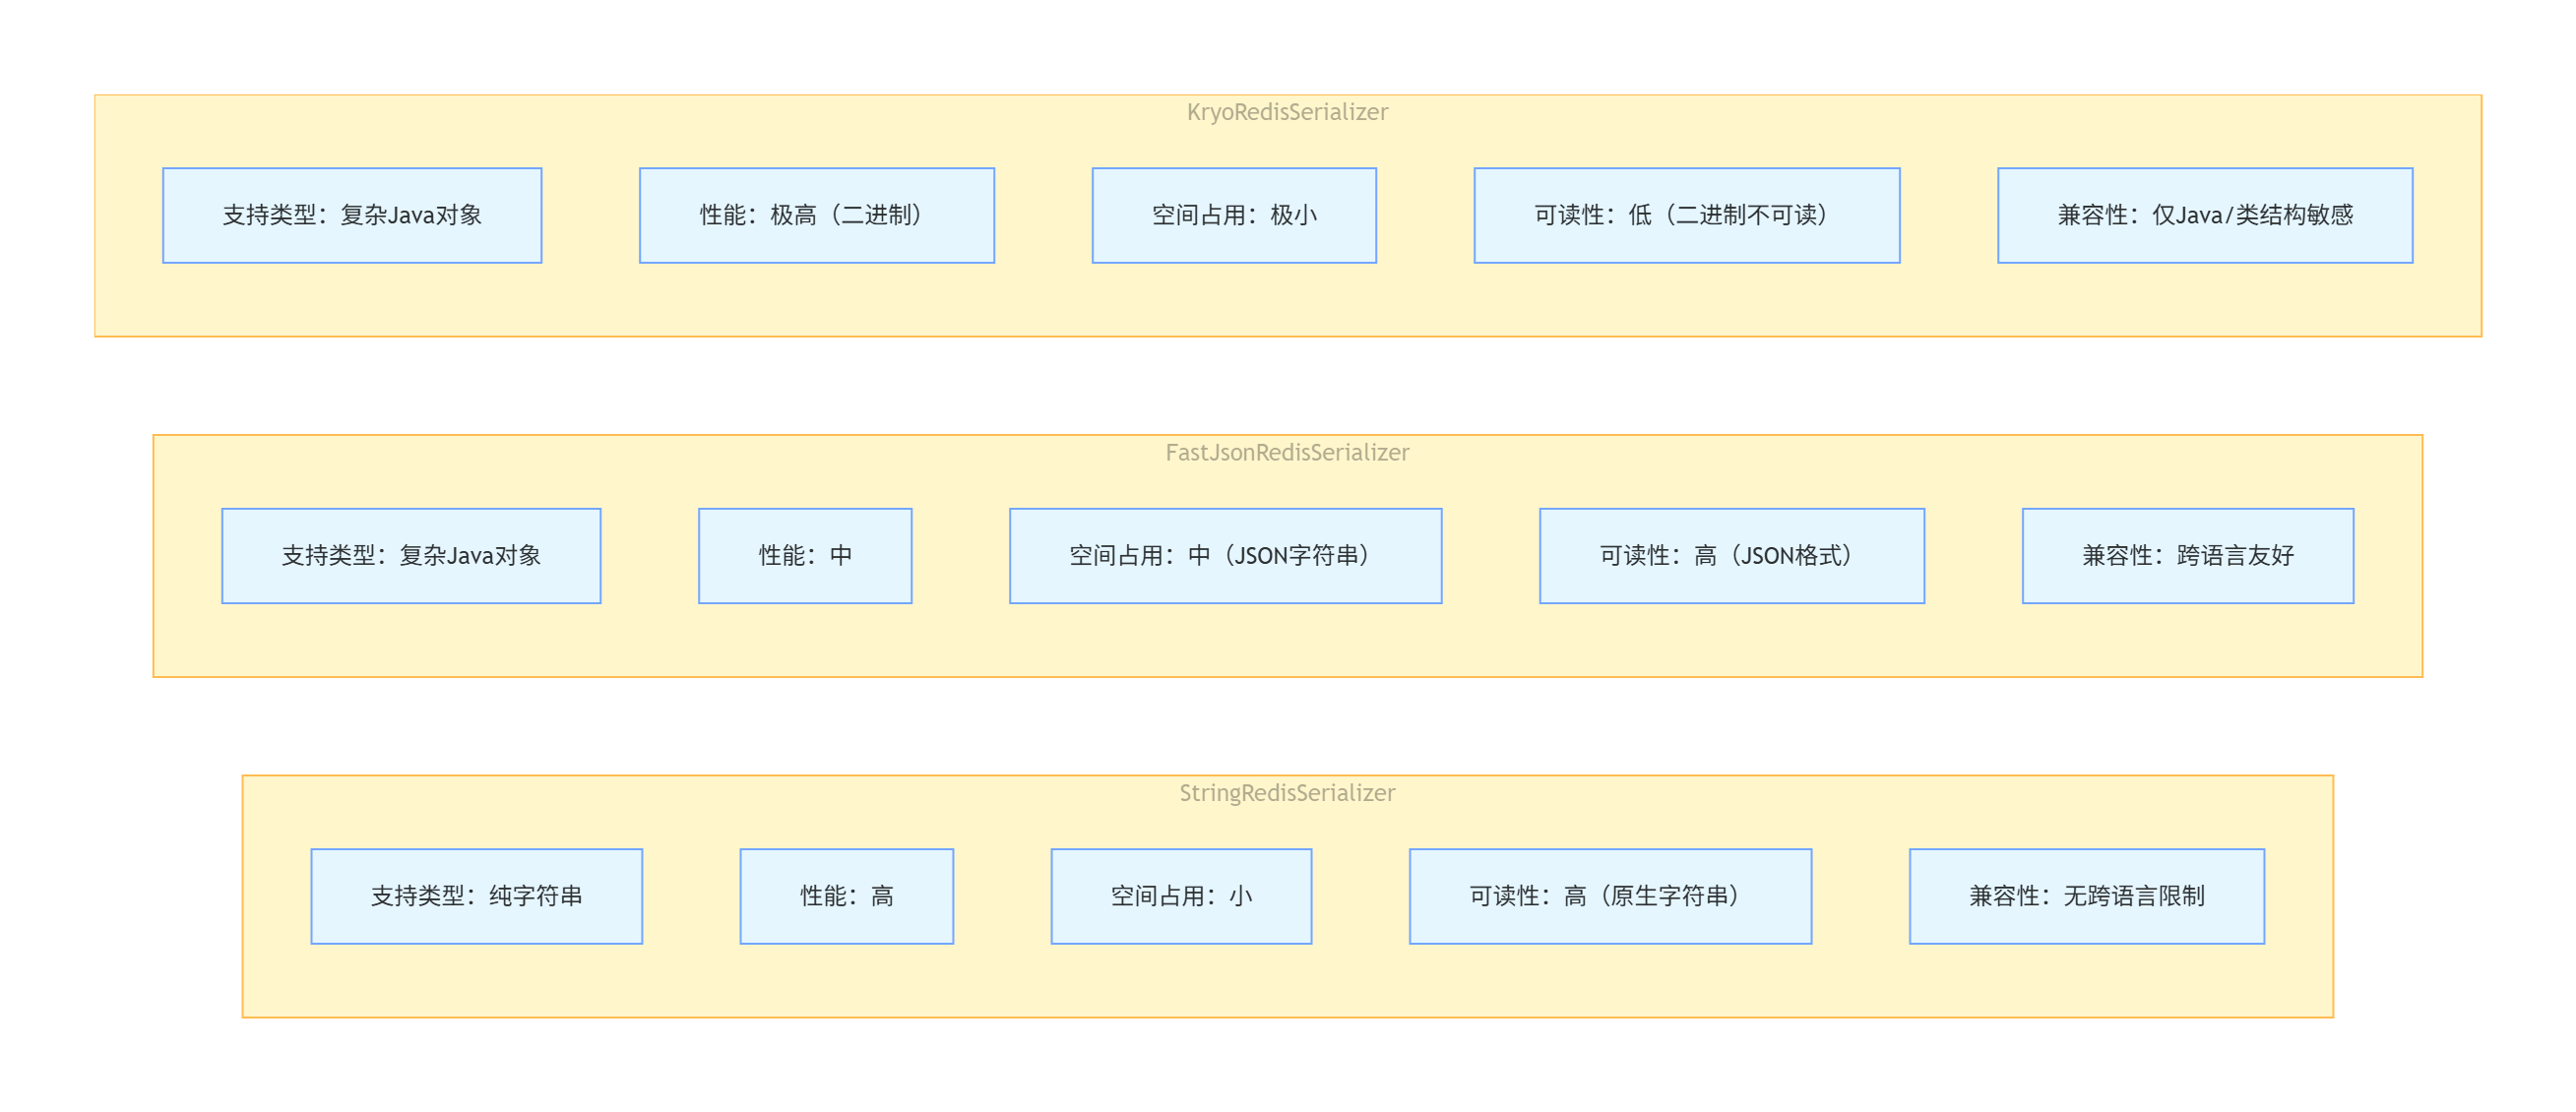Select the 空间占用：小 node

coord(1181,896)
